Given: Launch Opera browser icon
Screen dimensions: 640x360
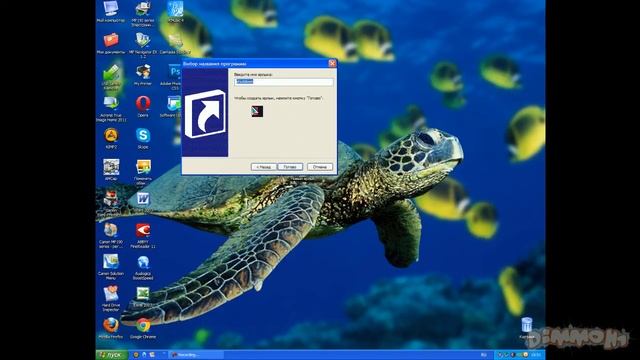Looking at the screenshot, I should 143,107.
